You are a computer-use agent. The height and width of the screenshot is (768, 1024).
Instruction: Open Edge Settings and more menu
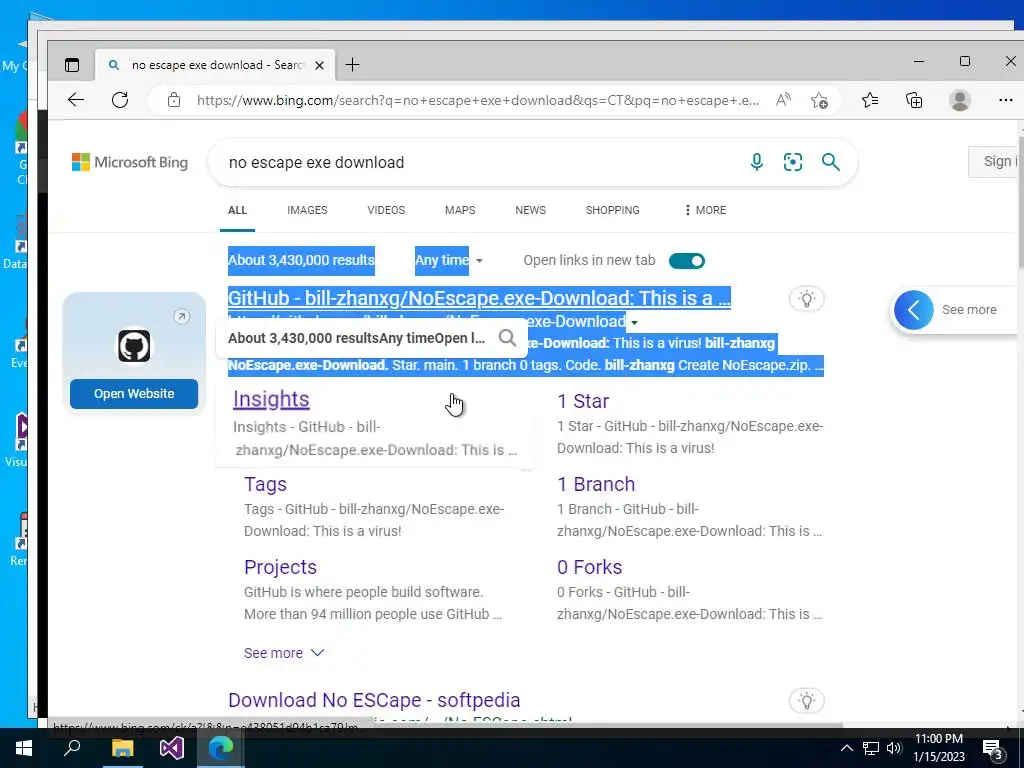(x=1006, y=100)
